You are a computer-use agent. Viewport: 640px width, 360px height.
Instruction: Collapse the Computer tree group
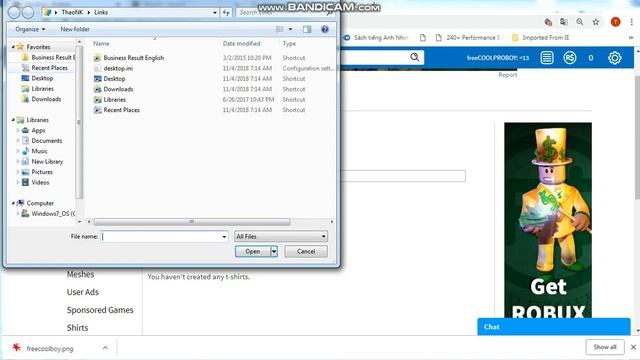click(13, 203)
